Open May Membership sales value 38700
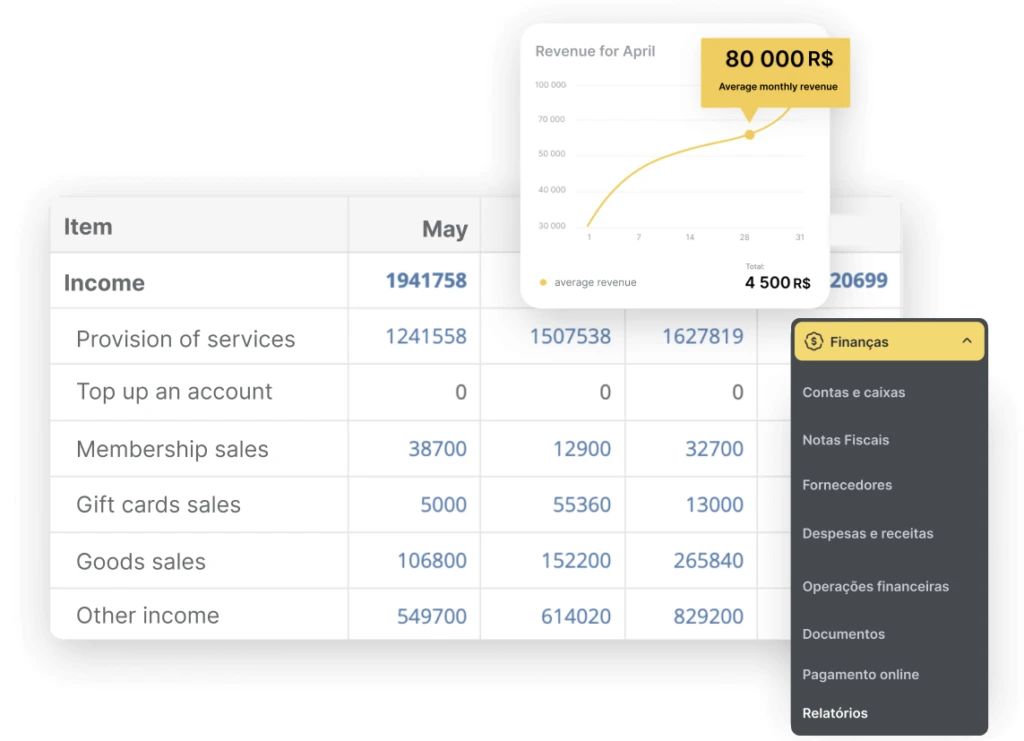Image resolution: width=1024 pixels, height=741 pixels. (437, 449)
